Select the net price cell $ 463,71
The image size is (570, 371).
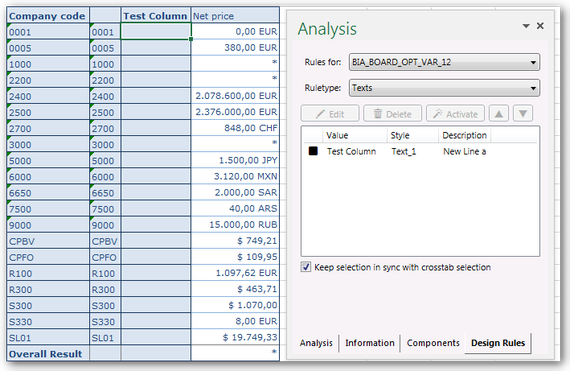(x=235, y=289)
